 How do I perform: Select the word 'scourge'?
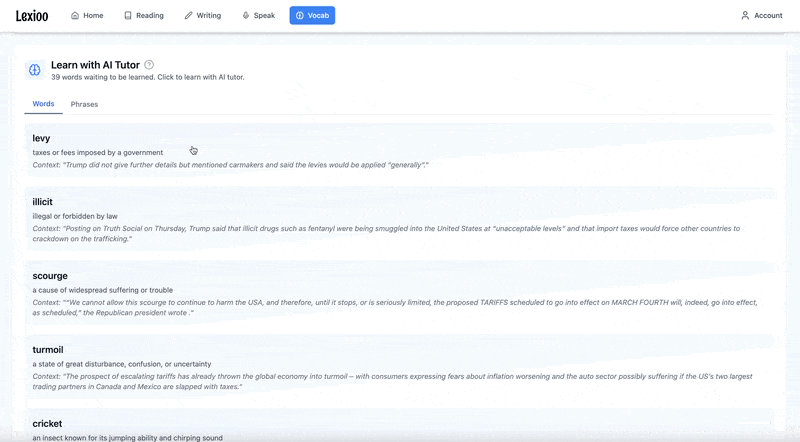click(50, 276)
